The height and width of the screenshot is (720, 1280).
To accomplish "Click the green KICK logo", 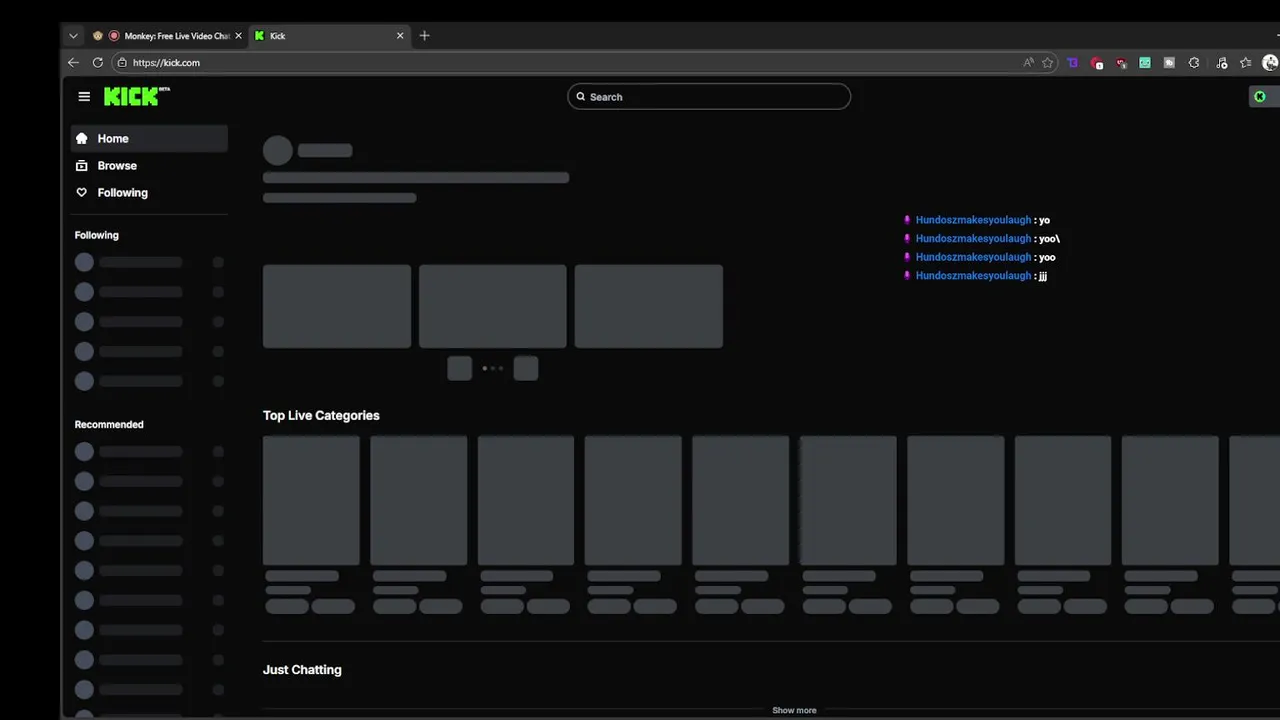I will pyautogui.click(x=137, y=96).
